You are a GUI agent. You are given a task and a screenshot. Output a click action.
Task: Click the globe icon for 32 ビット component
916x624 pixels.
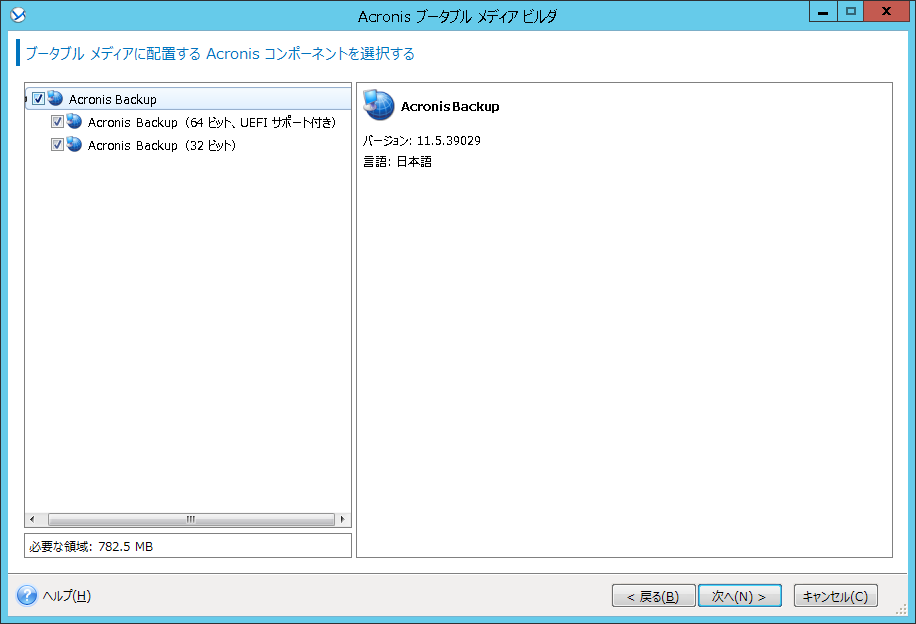point(74,144)
